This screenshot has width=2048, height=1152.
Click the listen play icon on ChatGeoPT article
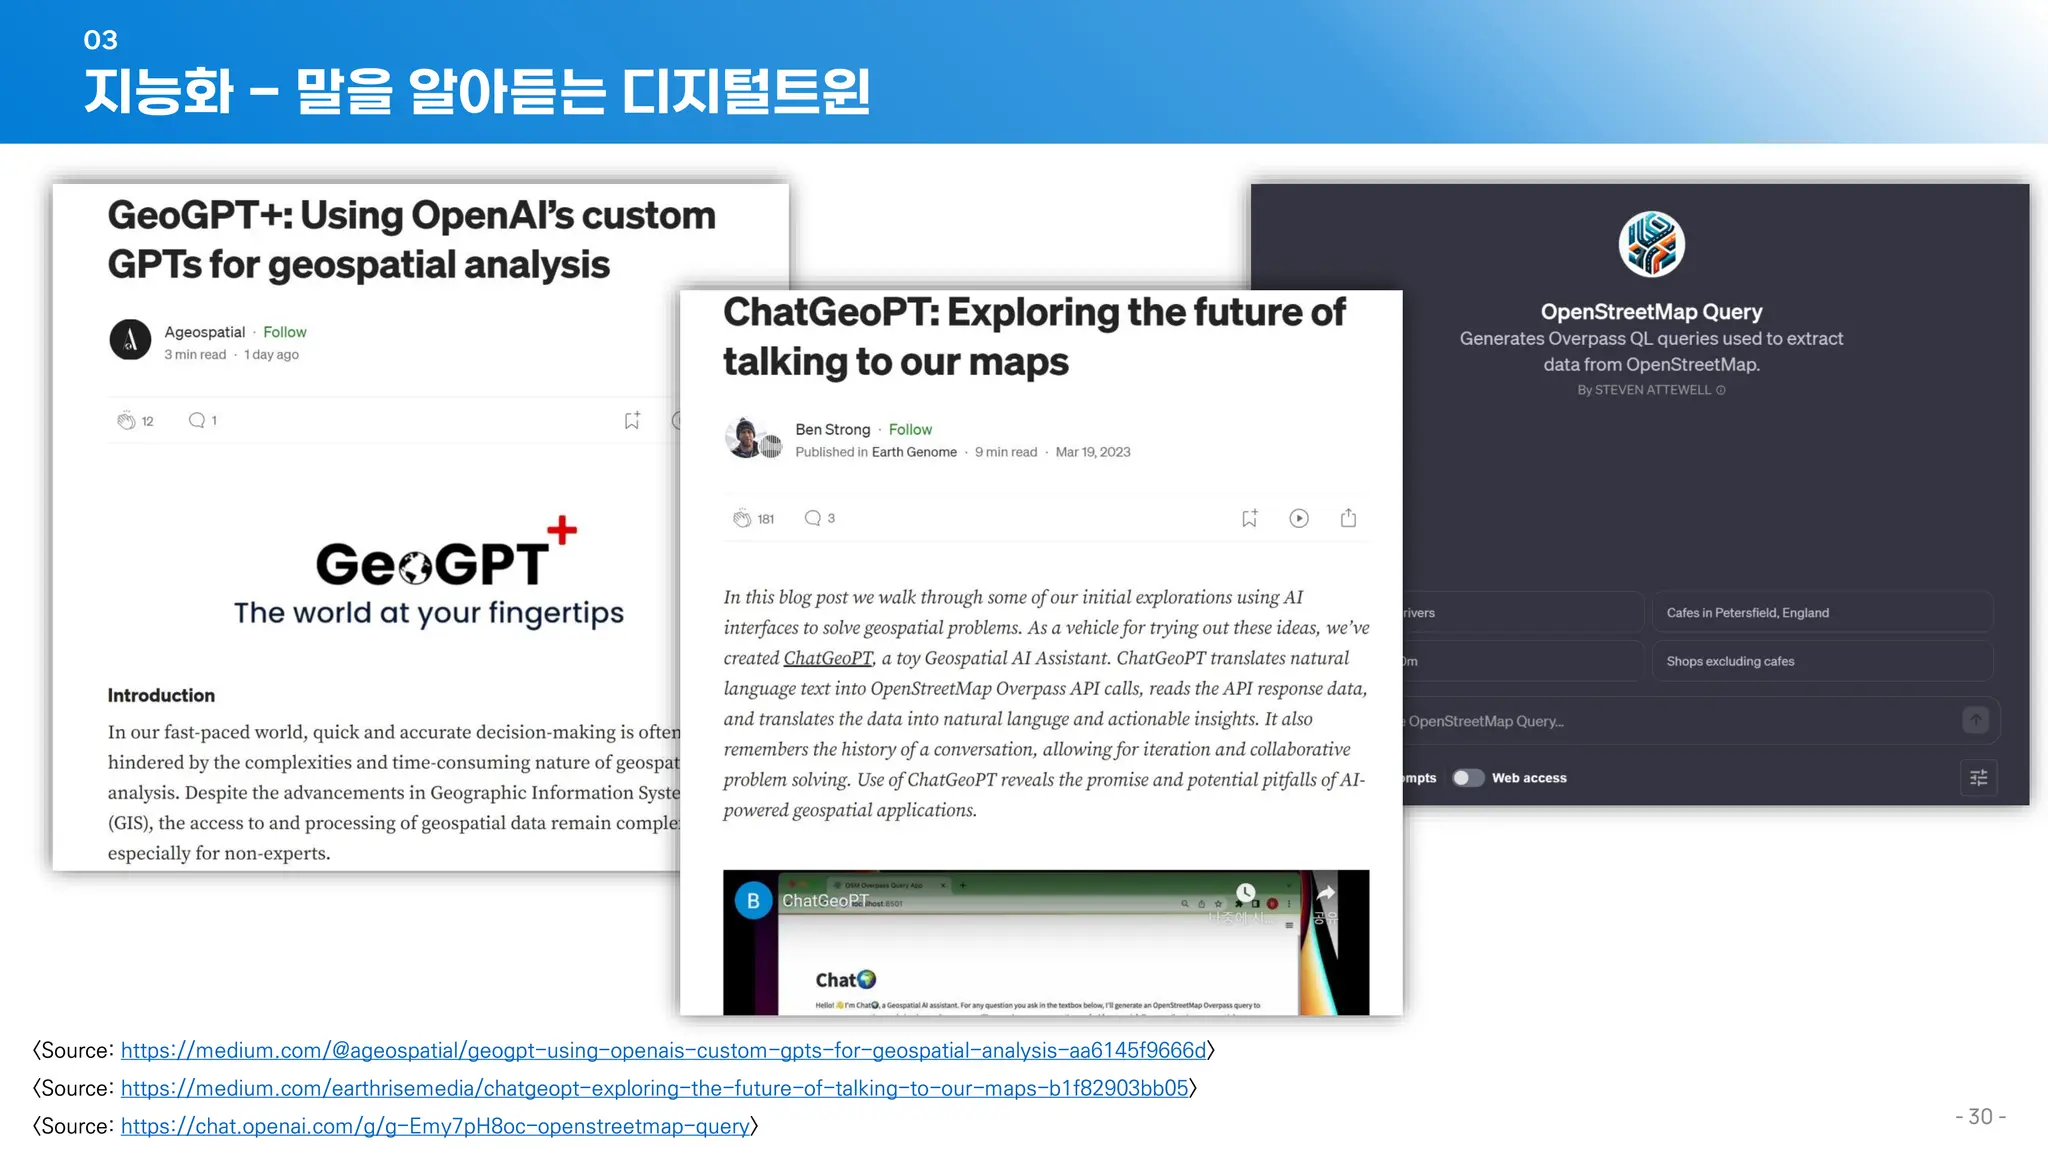(x=1299, y=518)
